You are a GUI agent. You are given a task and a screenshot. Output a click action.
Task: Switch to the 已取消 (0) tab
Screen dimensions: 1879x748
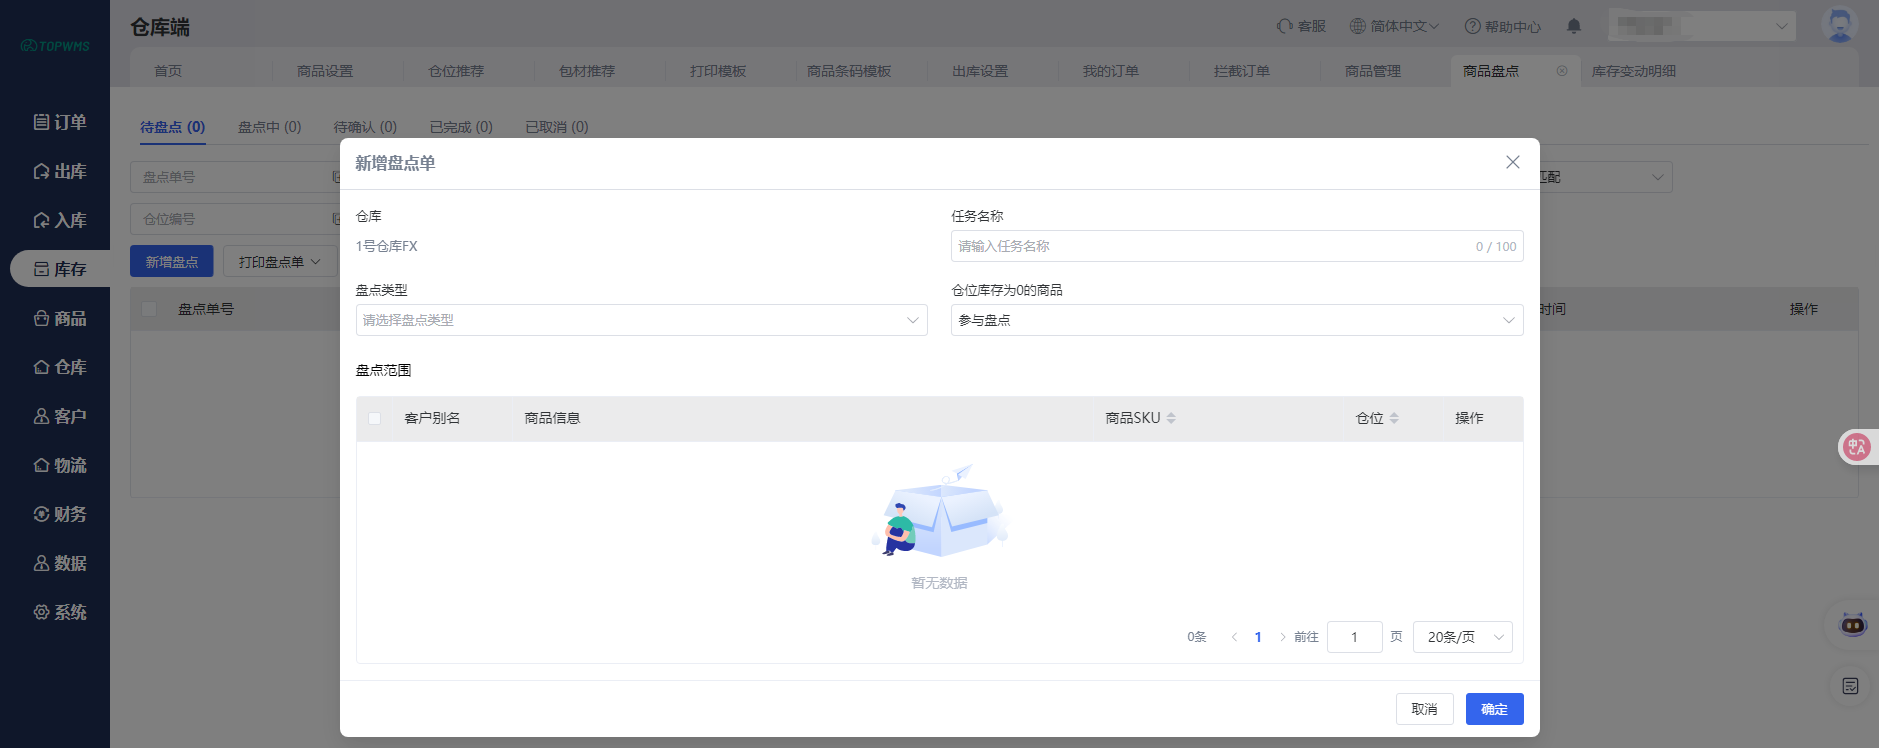pos(557,127)
